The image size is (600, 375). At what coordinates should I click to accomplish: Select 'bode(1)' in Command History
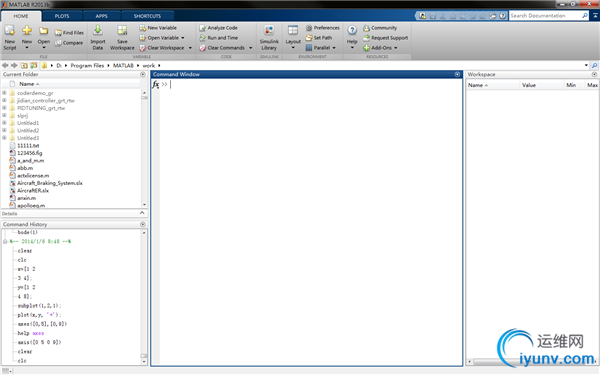(x=28, y=232)
